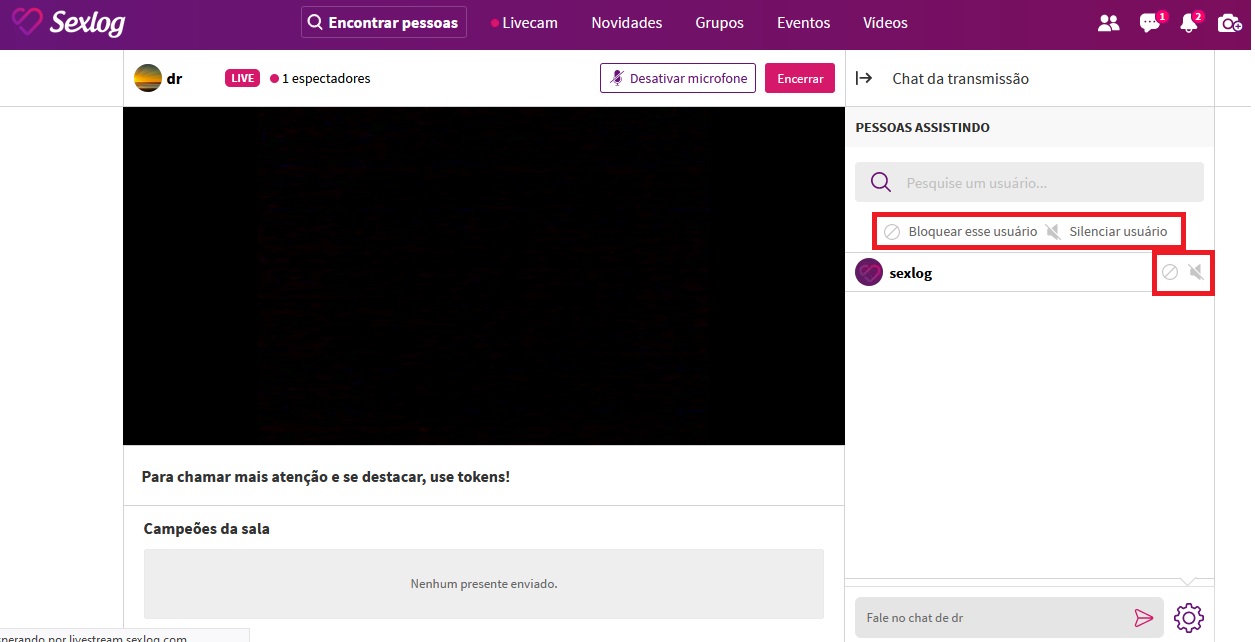The image size is (1255, 642).
Task: Click the magnifier icon in user search
Action: tap(881, 182)
